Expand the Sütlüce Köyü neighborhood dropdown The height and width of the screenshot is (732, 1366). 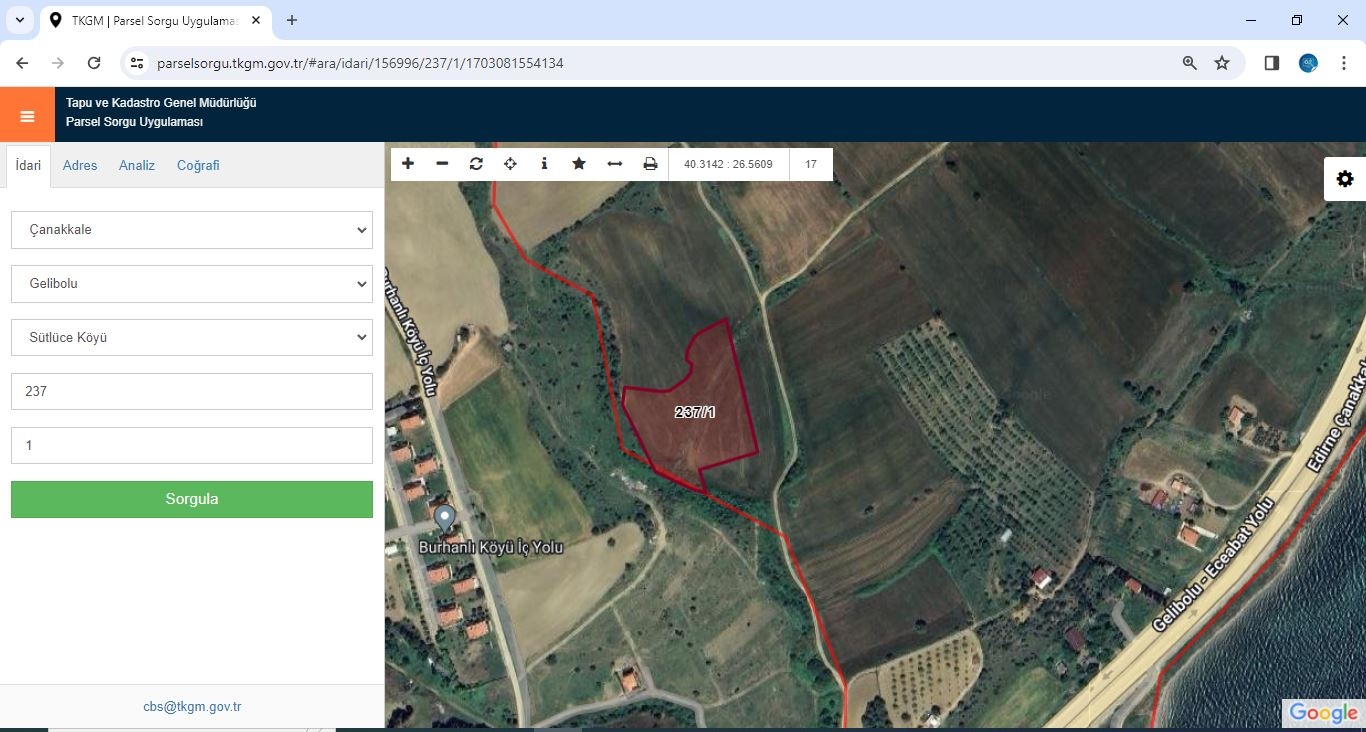click(192, 338)
